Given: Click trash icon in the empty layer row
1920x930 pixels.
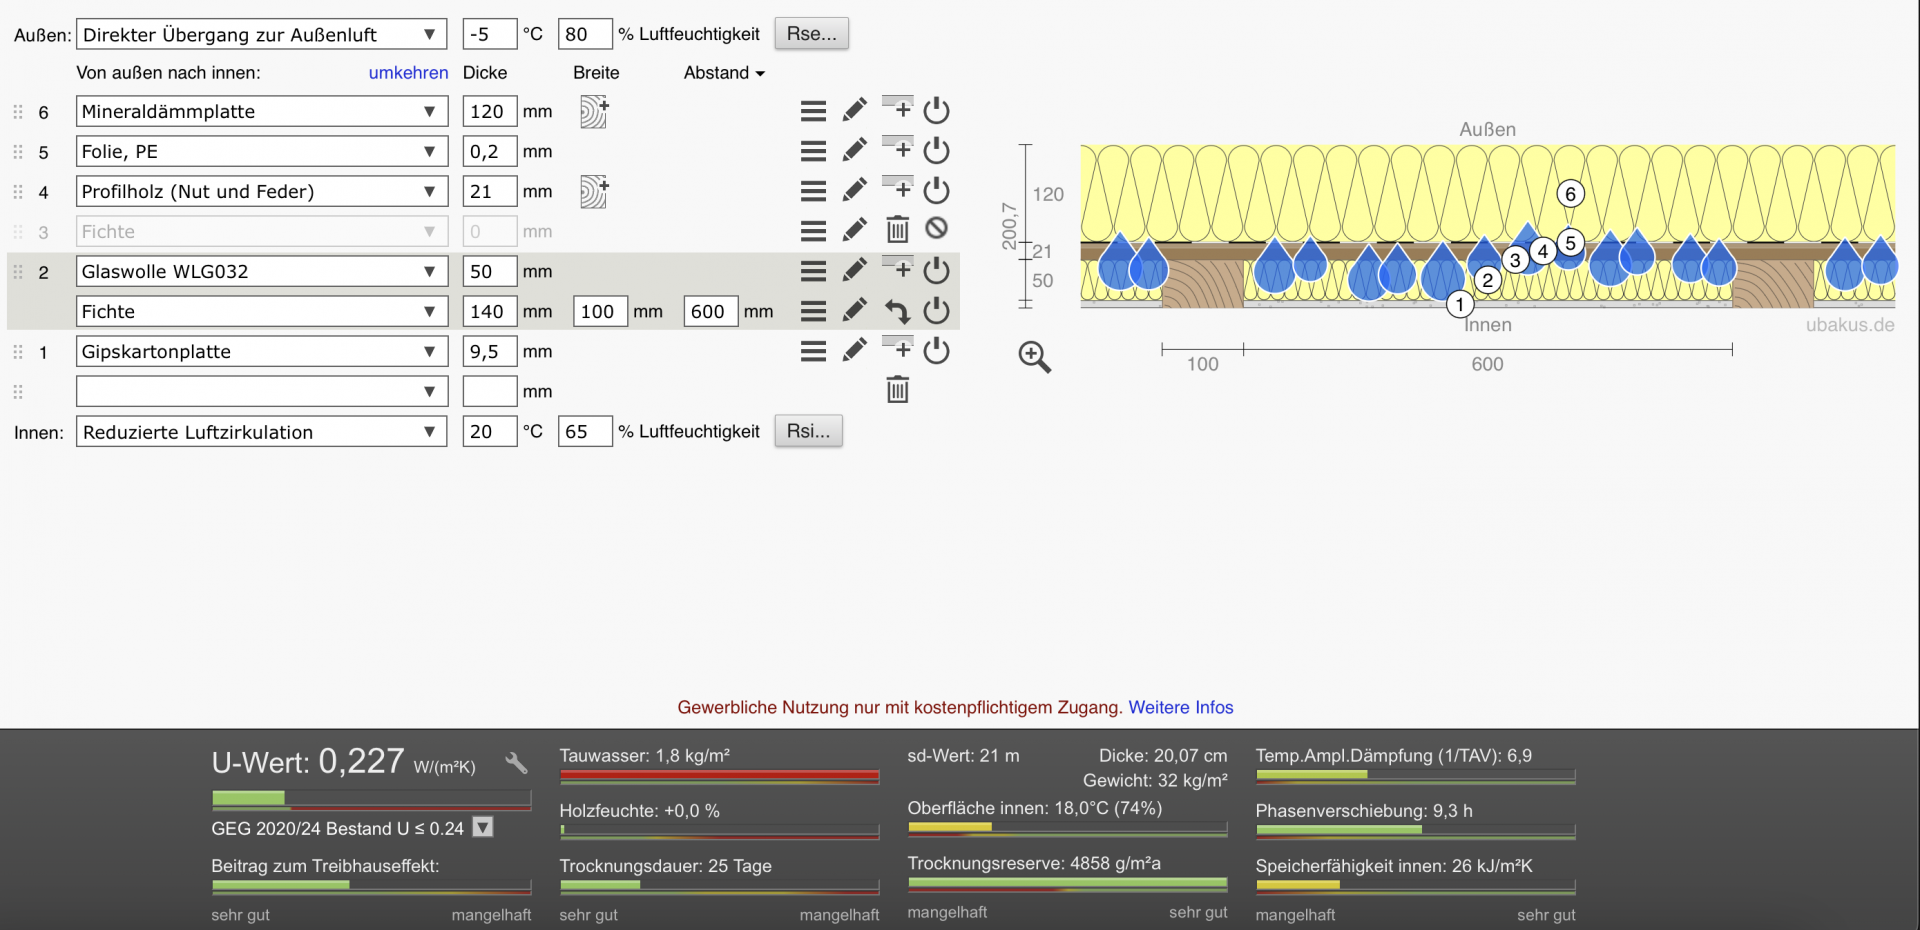Looking at the screenshot, I should pos(897,391).
